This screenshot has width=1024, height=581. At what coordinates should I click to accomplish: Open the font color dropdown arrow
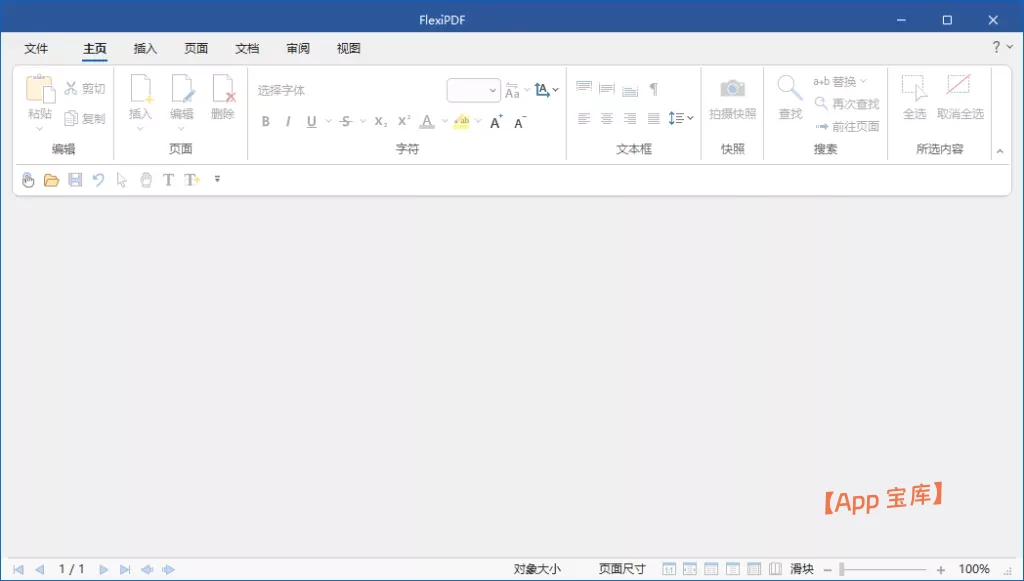[x=445, y=121]
